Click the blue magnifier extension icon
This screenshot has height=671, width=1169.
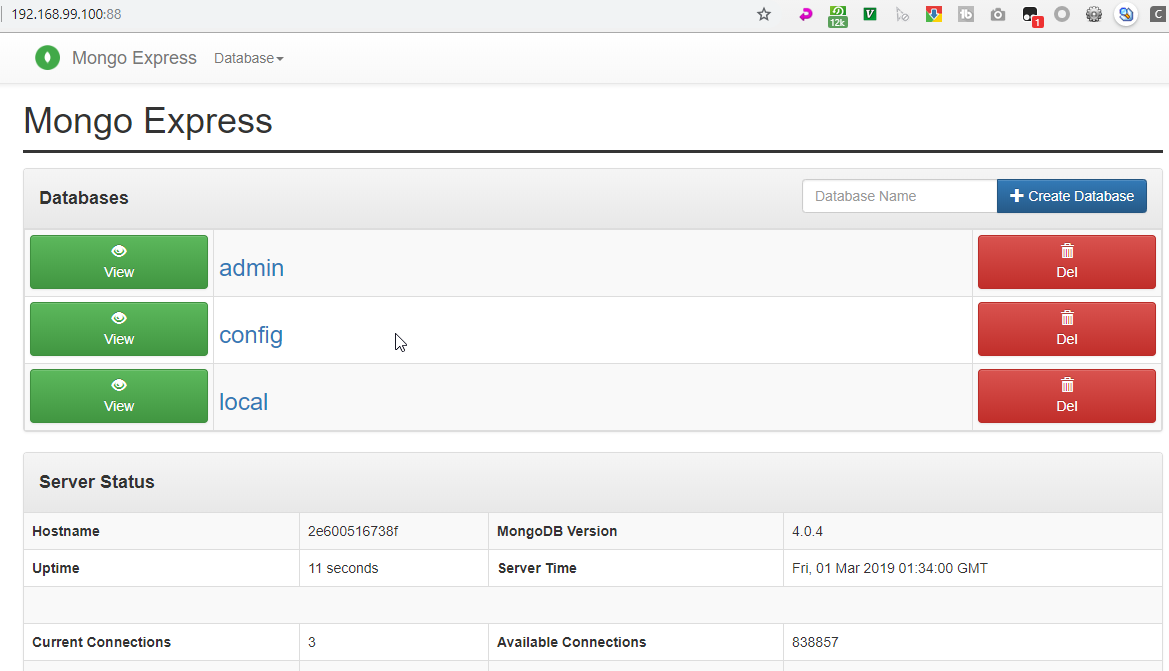(x=1126, y=14)
